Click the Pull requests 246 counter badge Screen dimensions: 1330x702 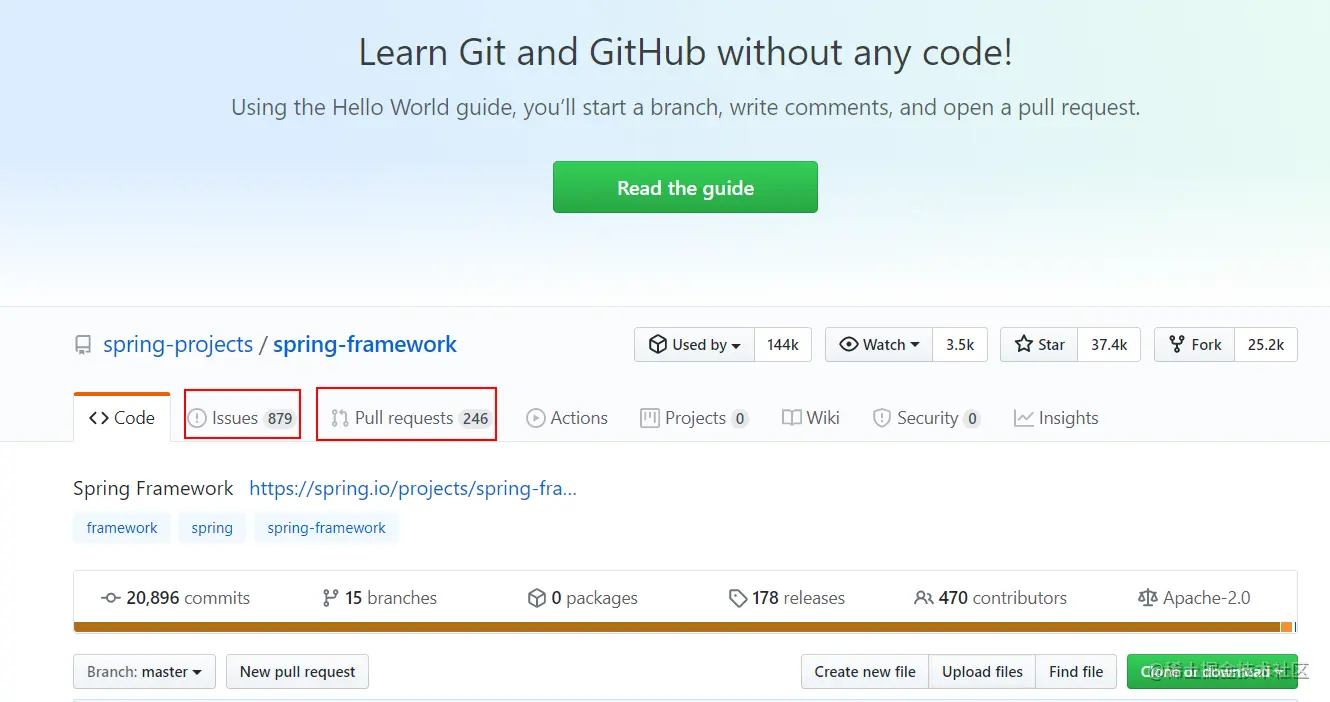pos(475,419)
